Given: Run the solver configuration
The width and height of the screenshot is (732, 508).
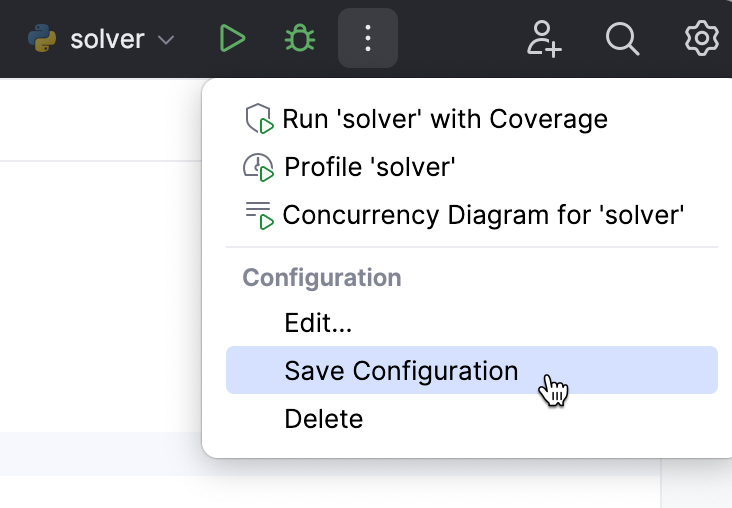Looking at the screenshot, I should click(232, 40).
